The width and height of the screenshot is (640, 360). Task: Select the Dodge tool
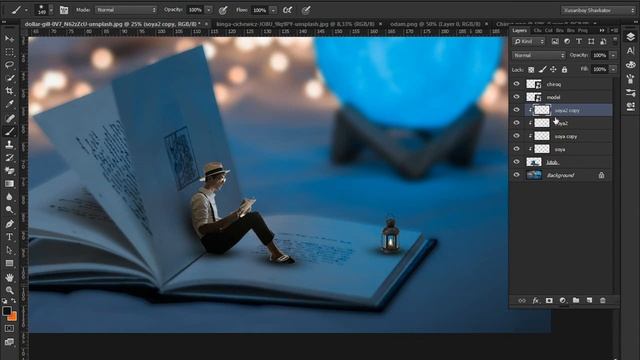click(9, 210)
